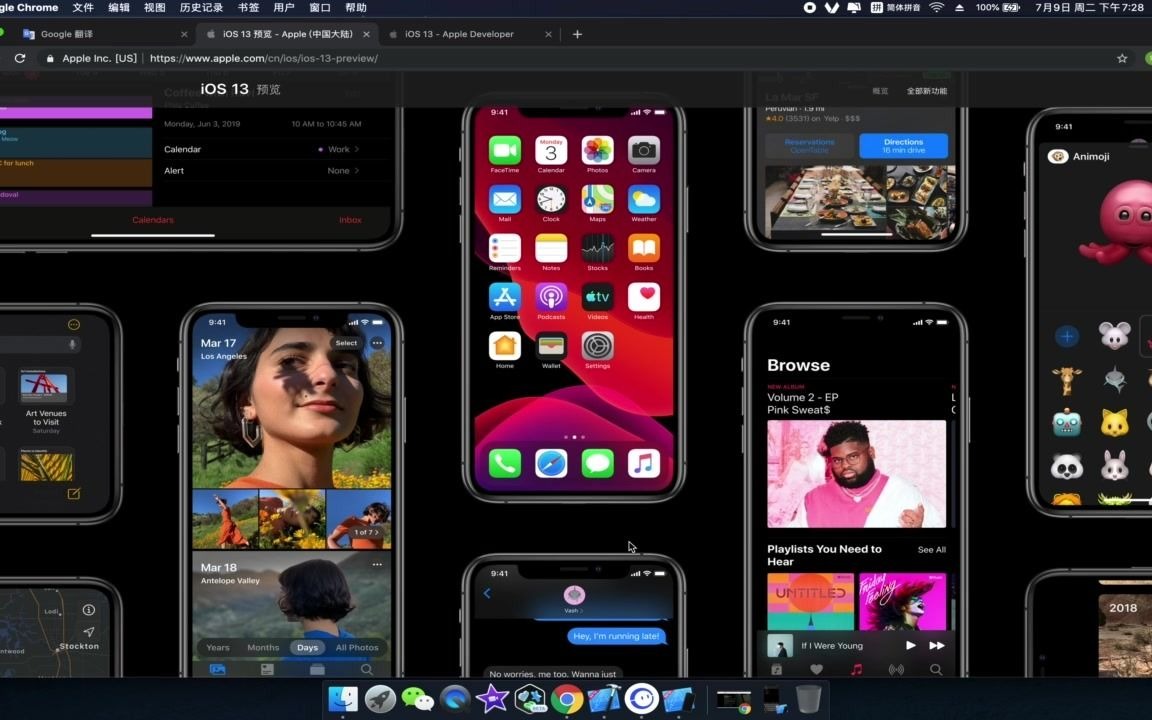
Task: Open iMovie from the Dock
Action: click(x=492, y=698)
